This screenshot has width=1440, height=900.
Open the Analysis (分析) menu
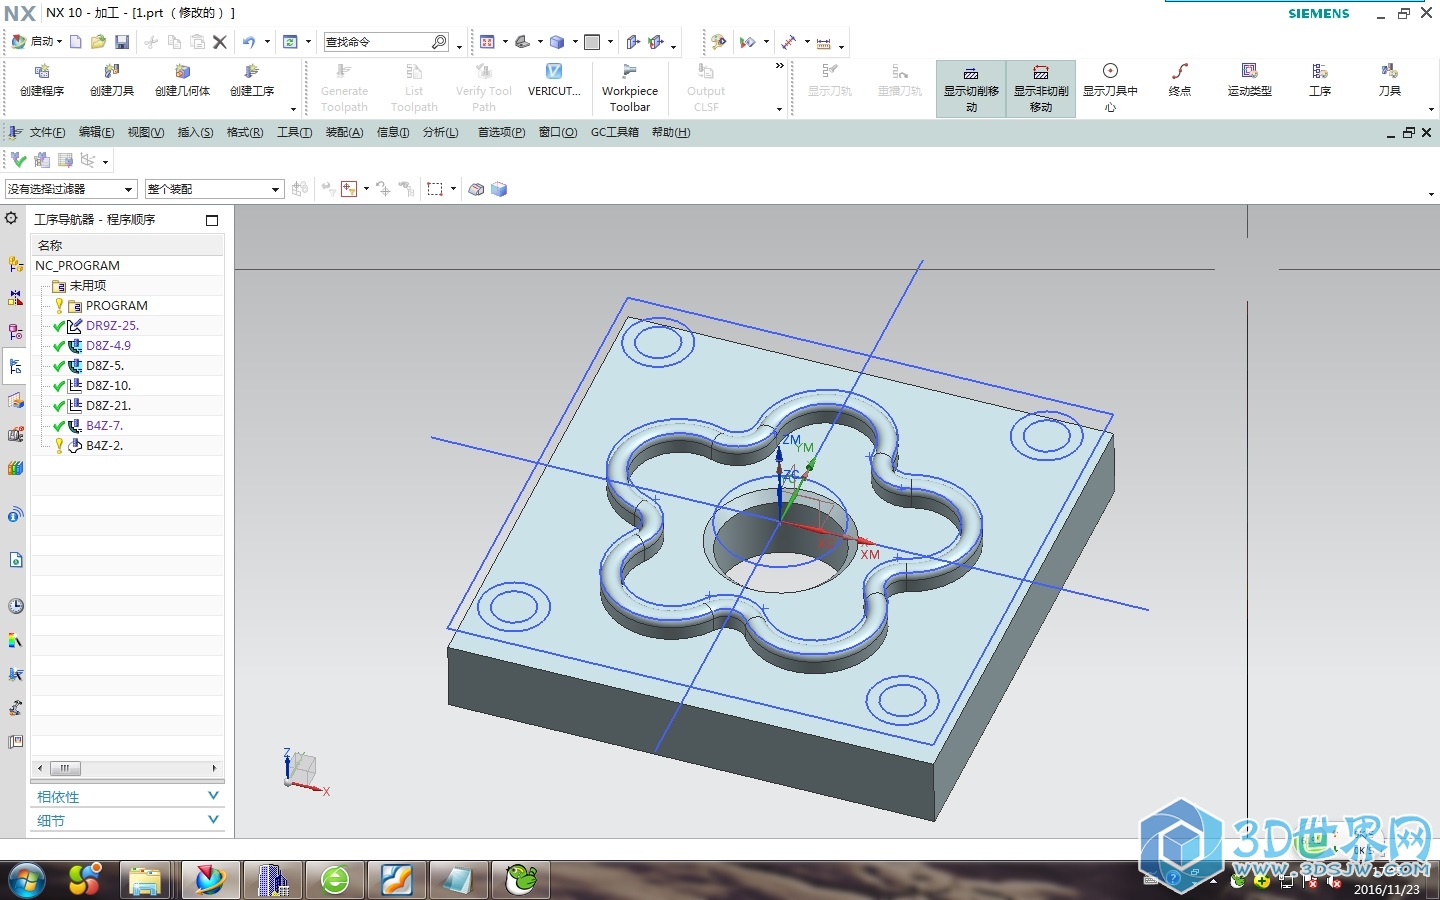click(440, 132)
